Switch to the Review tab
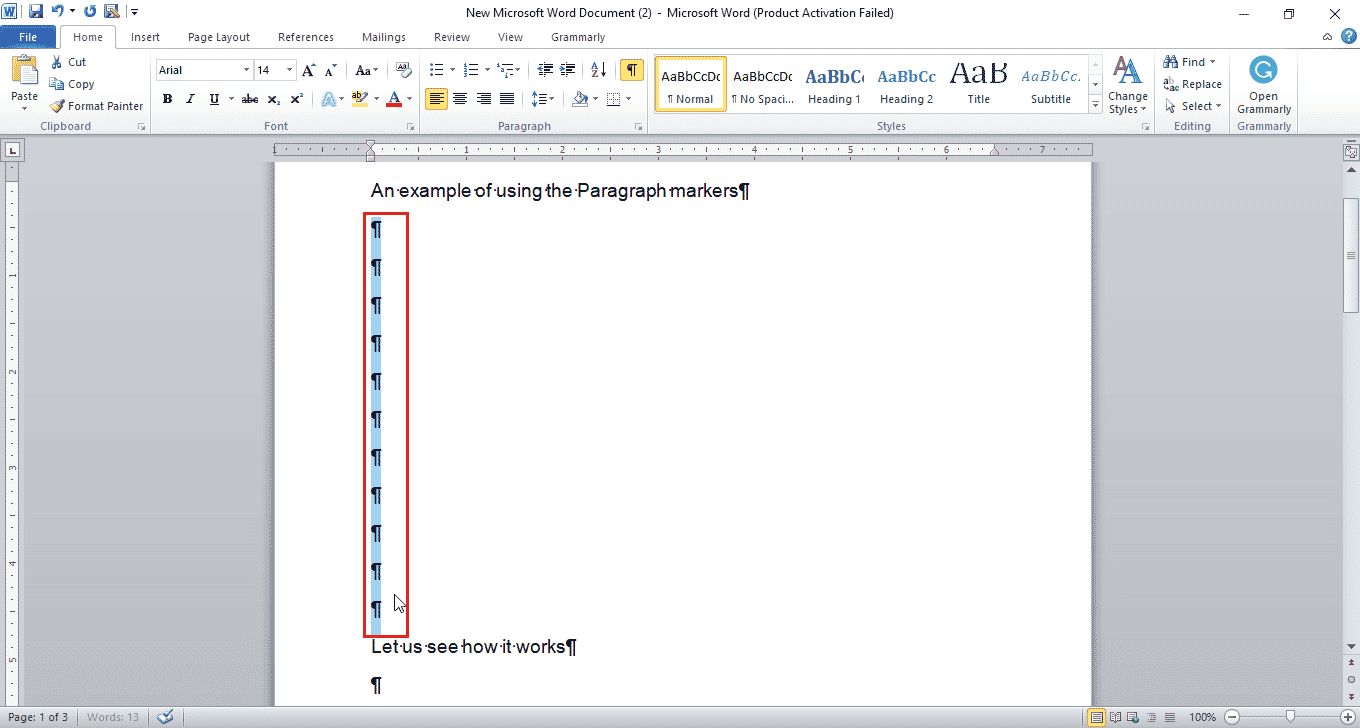This screenshot has height=728, width=1360. coord(452,37)
